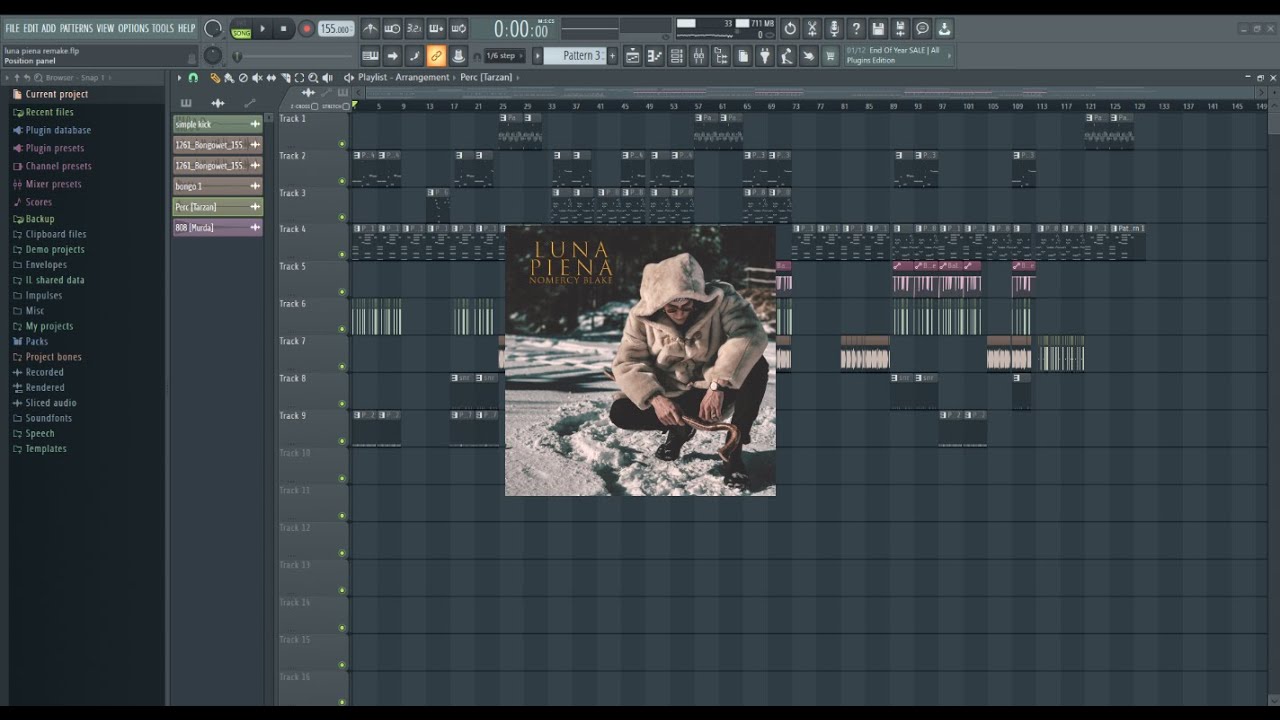Select the playlist Delete tool
This screenshot has width=1280, height=720.
click(243, 78)
